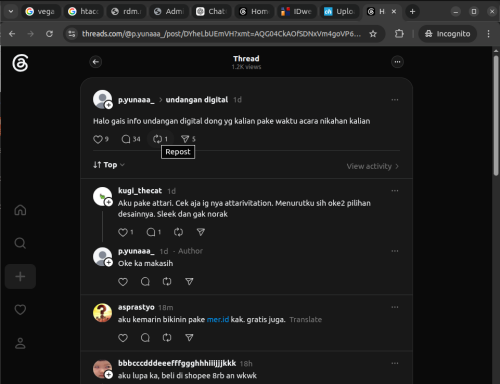Close the active Threads tab
The height and width of the screenshot is (384, 500).
coord(394,12)
